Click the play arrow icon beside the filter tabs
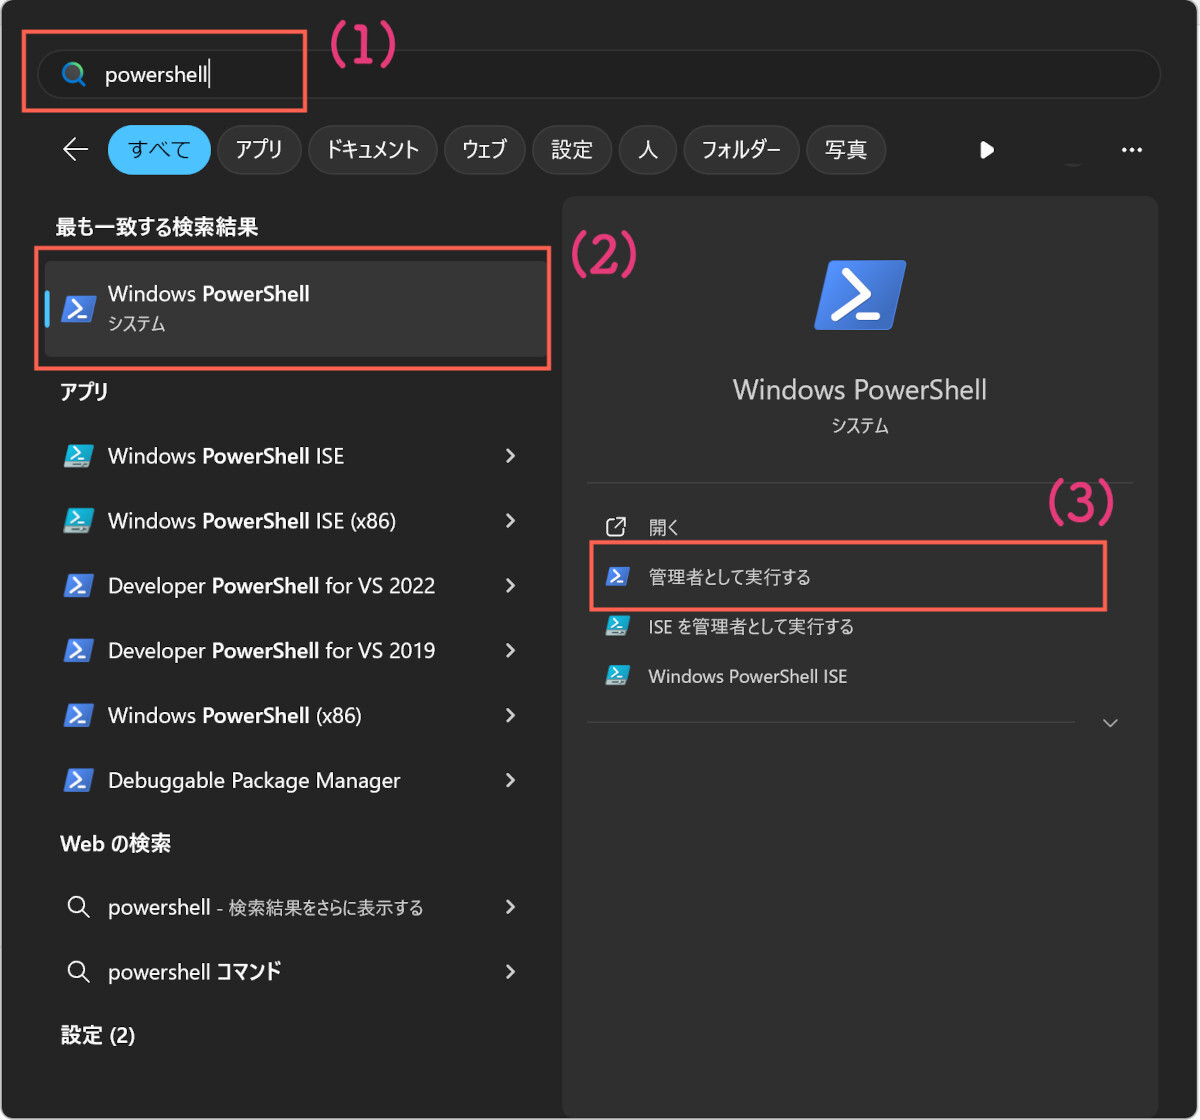Viewport: 1200px width, 1120px height. (x=987, y=150)
